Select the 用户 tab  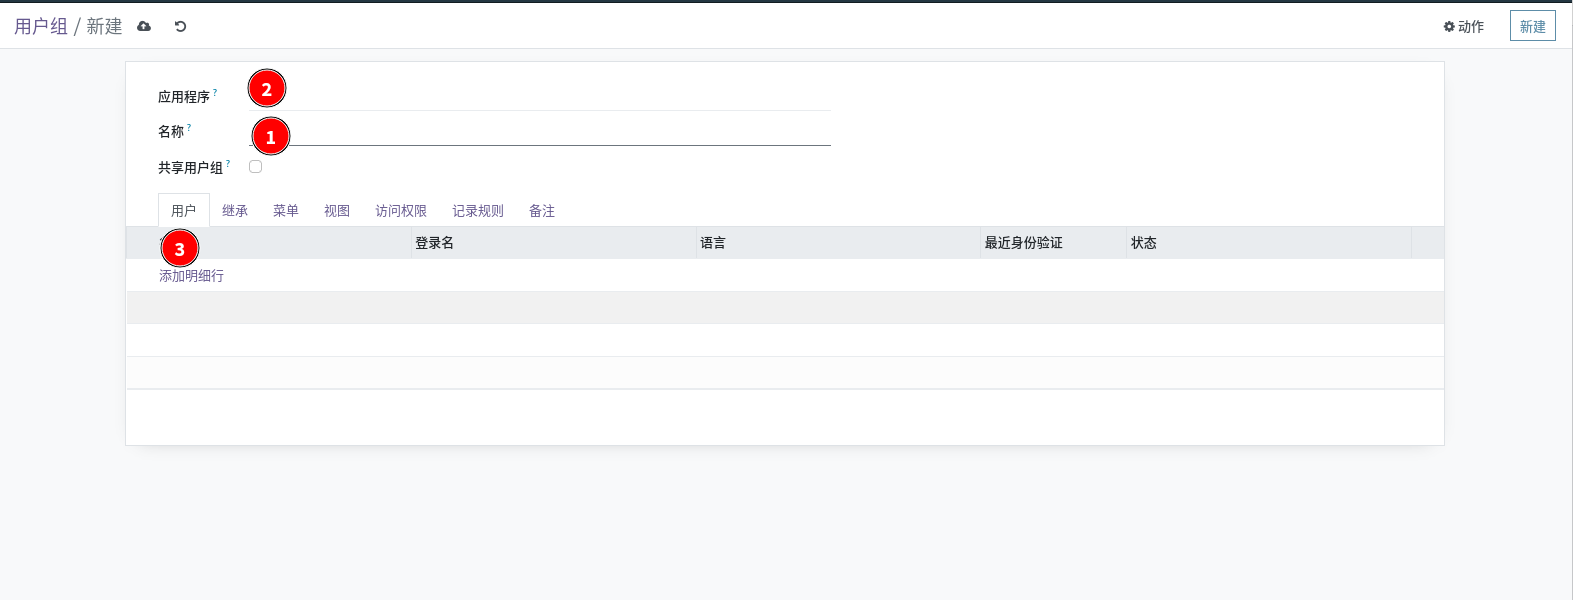coord(184,211)
